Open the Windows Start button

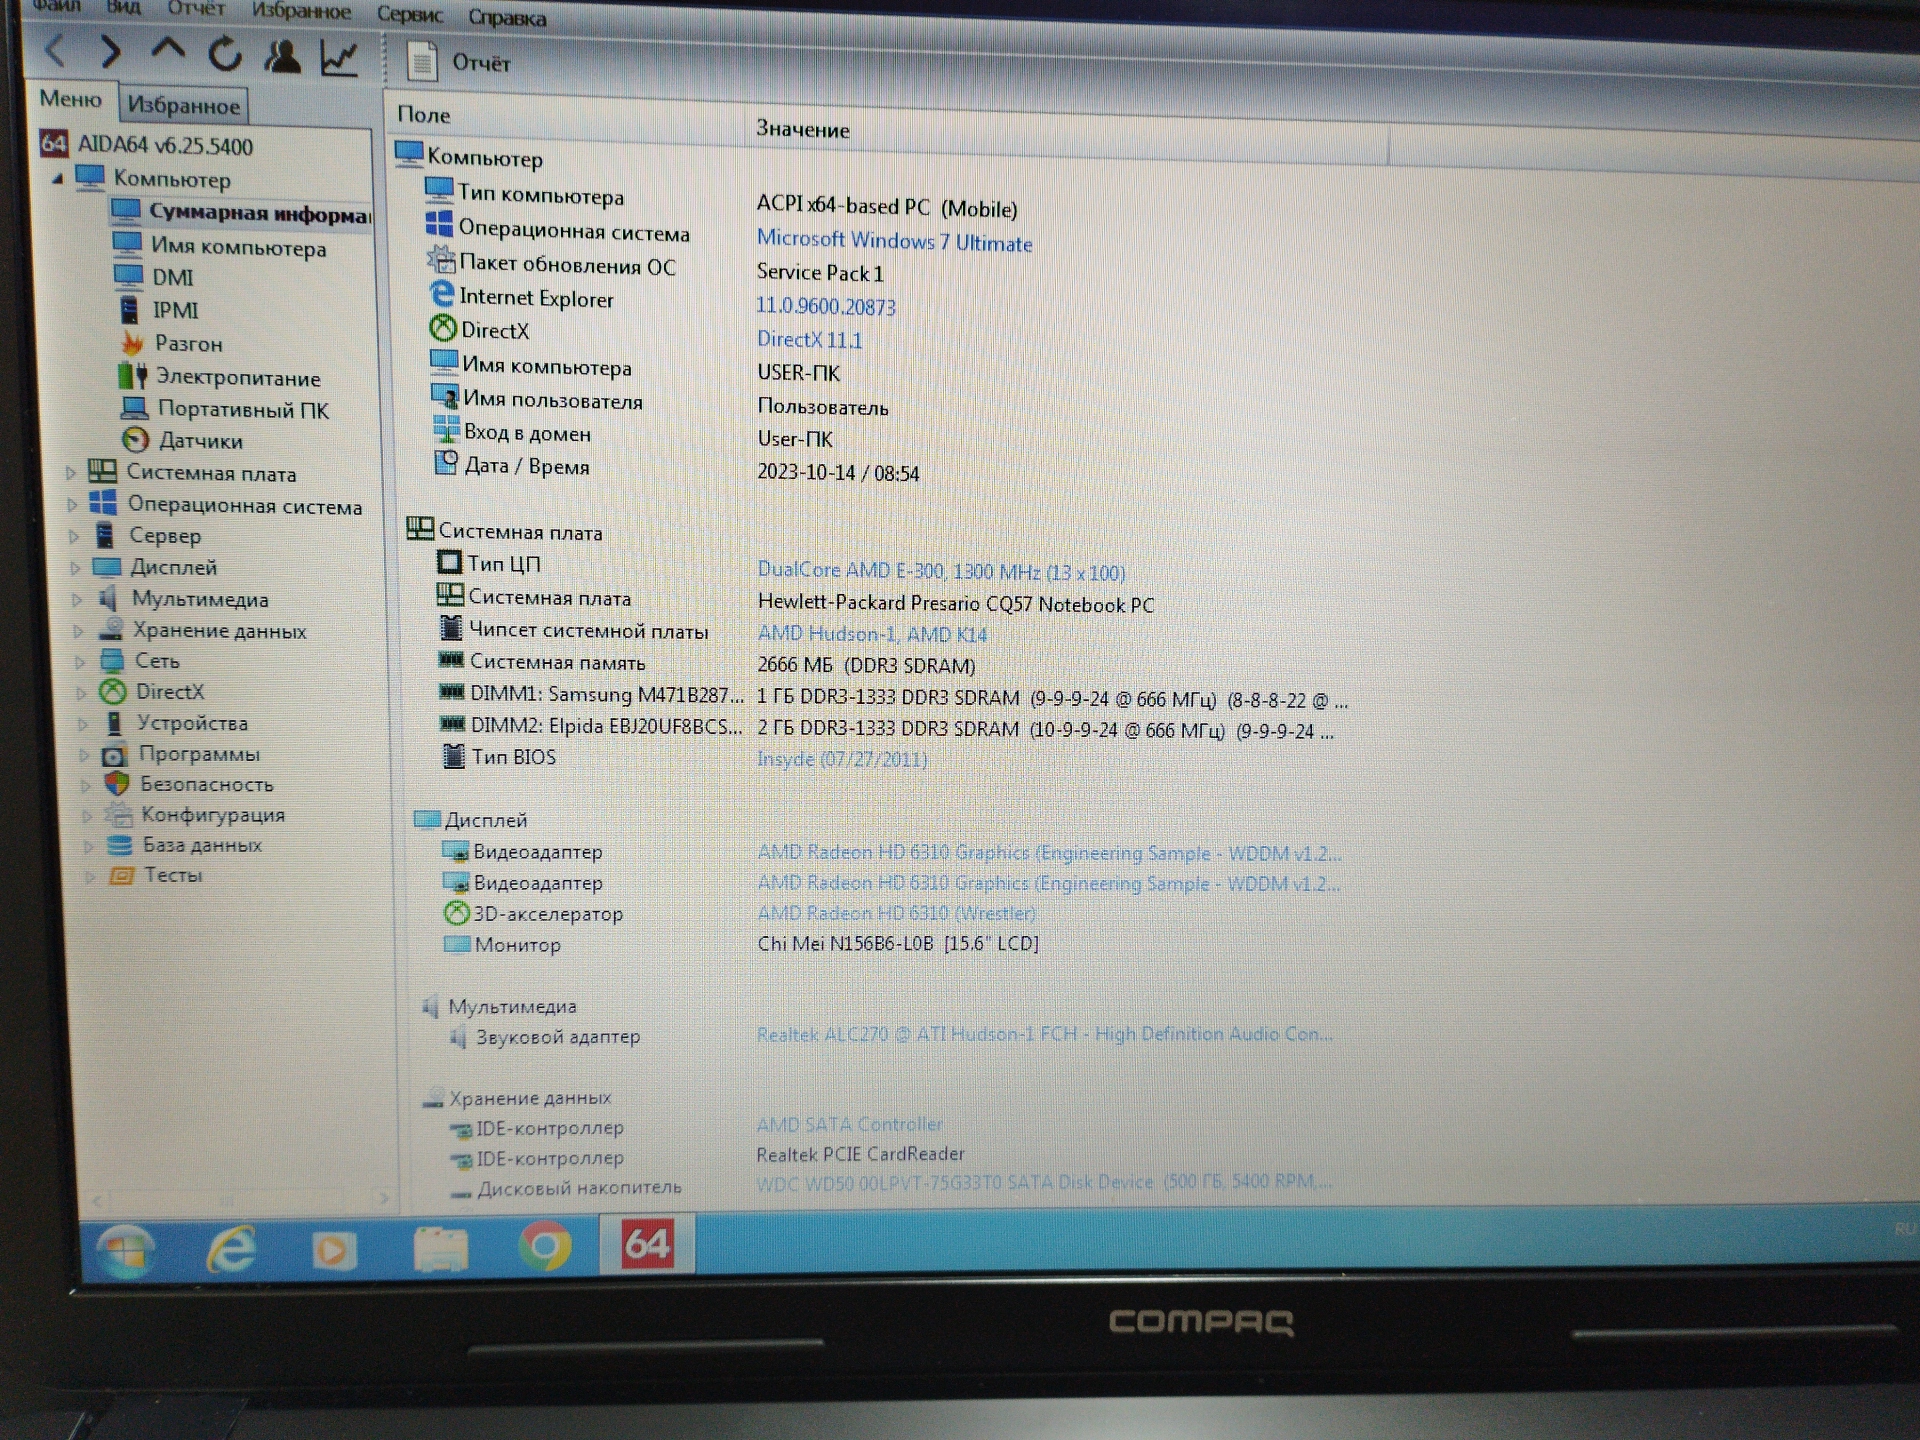[x=125, y=1249]
